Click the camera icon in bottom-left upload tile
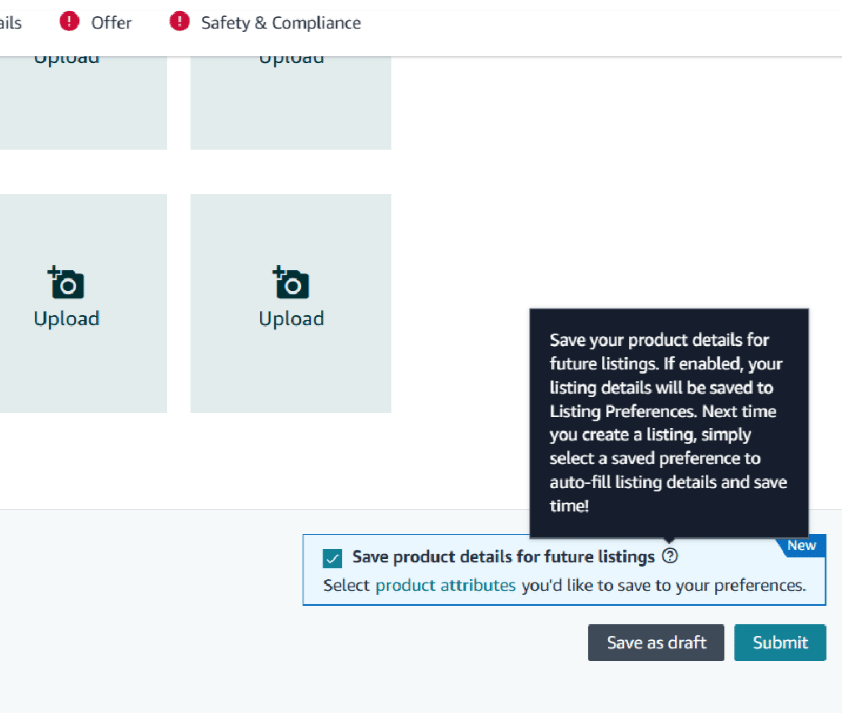 (66, 282)
